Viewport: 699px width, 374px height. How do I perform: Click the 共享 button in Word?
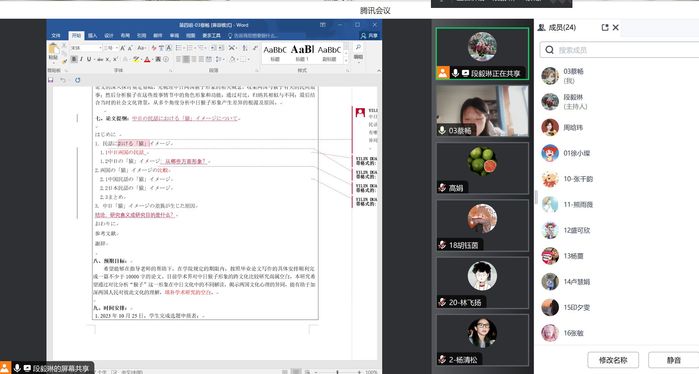pos(369,36)
